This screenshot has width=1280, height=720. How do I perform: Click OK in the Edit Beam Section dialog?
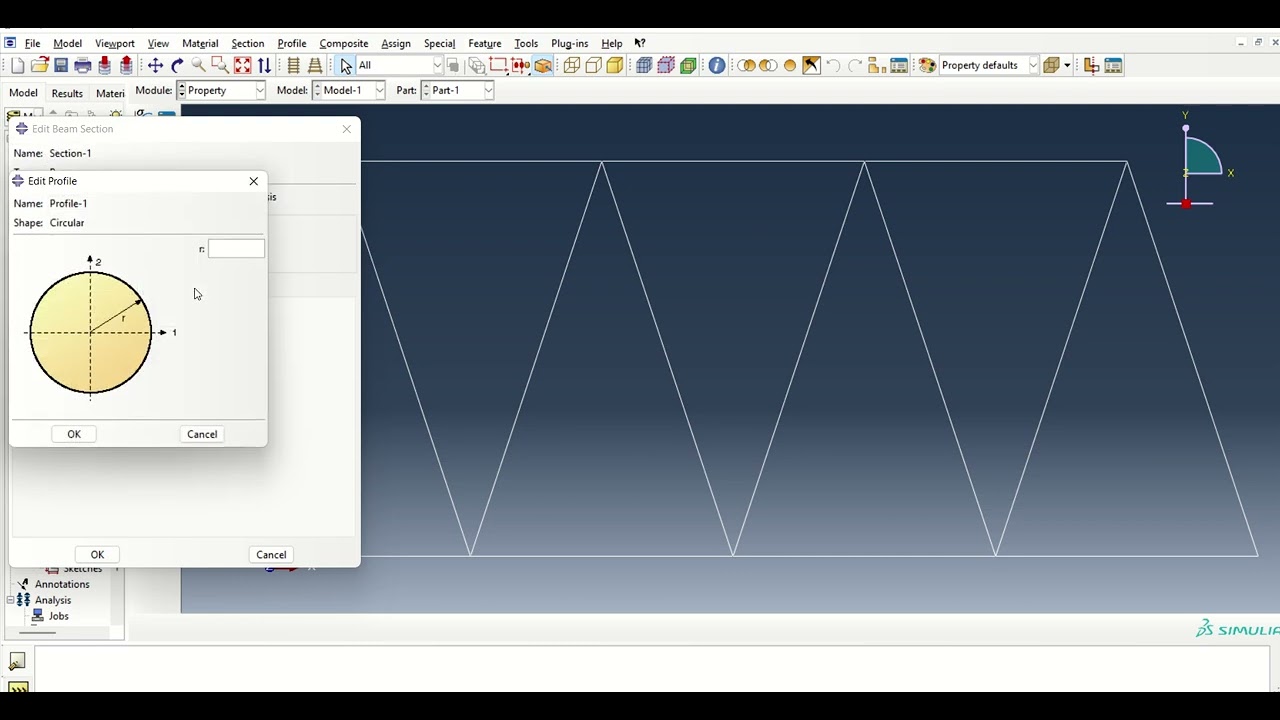click(x=97, y=555)
